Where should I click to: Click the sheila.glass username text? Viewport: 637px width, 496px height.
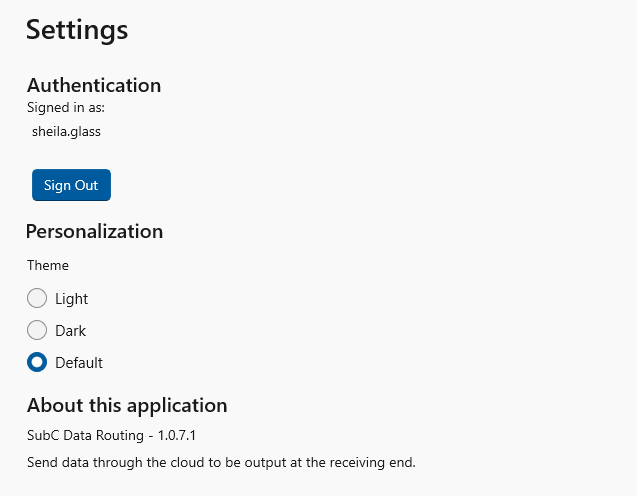coord(66,130)
